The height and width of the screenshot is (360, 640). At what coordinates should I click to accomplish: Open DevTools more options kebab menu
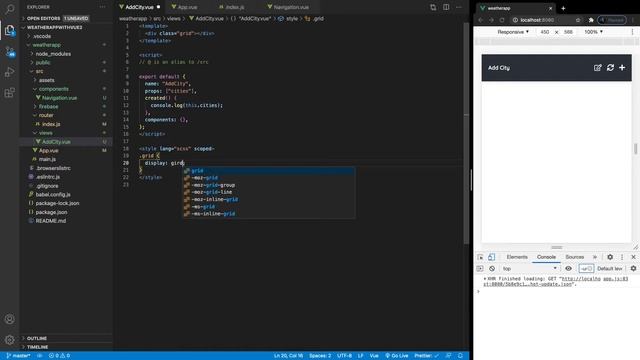[622, 257]
